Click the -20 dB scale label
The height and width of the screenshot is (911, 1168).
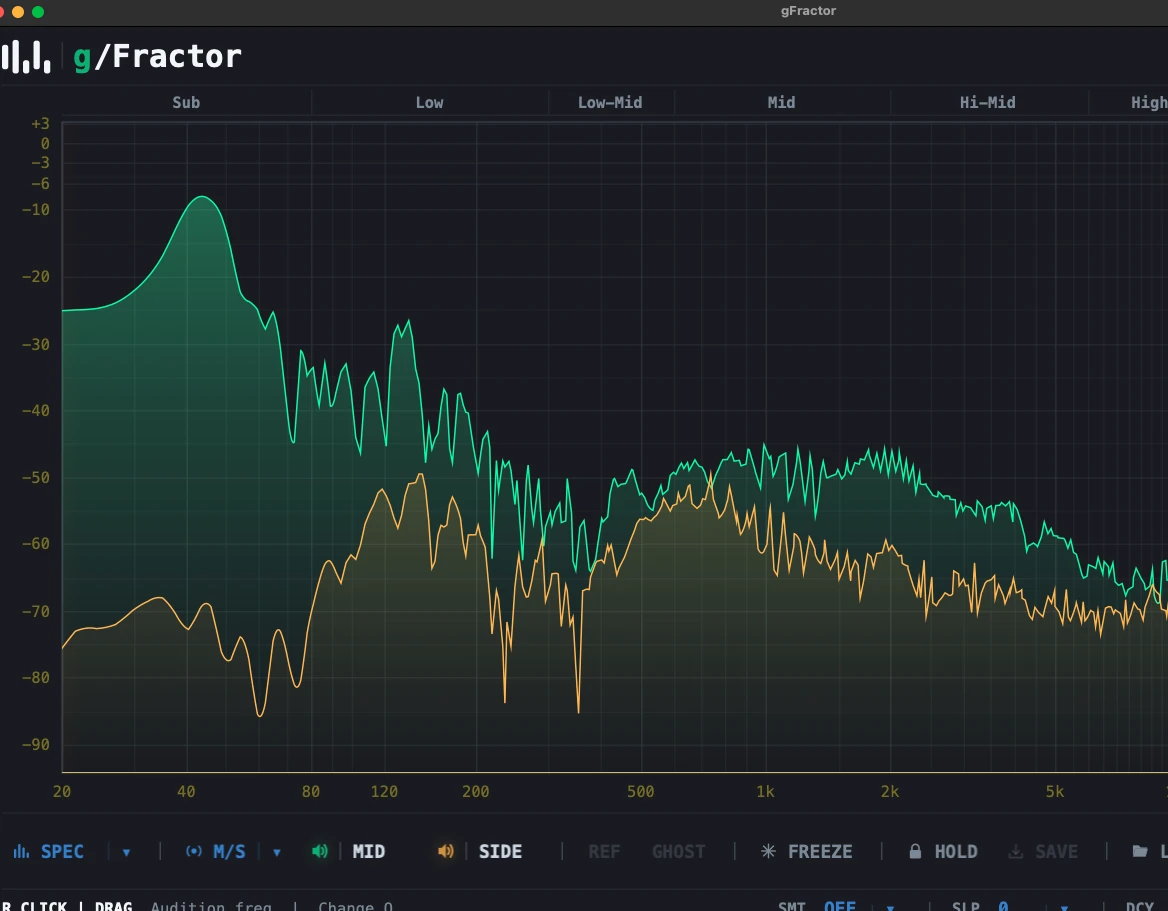point(36,276)
